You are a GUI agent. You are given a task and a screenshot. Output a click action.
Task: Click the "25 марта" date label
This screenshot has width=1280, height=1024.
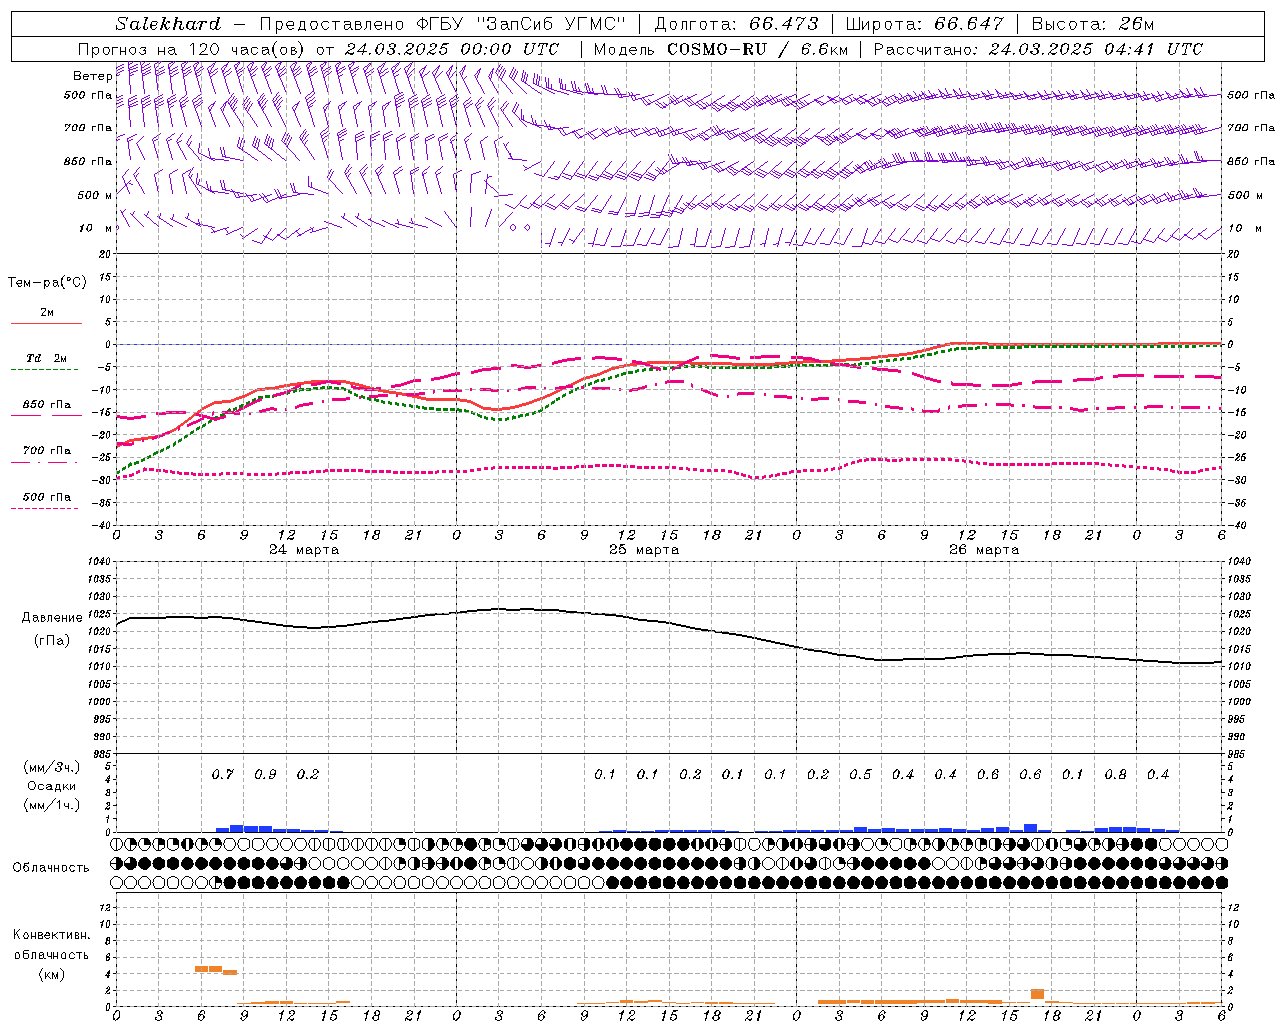point(644,550)
